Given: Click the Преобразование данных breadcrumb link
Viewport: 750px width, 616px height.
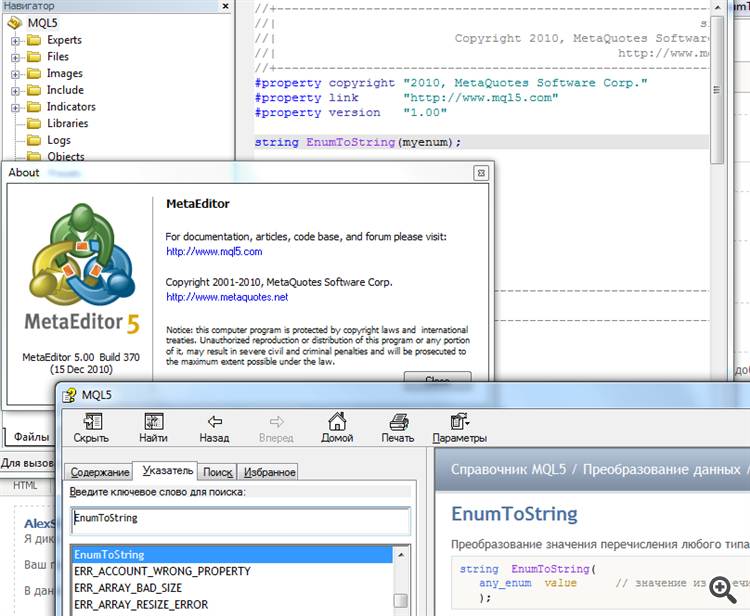Looking at the screenshot, I should click(x=662, y=469).
